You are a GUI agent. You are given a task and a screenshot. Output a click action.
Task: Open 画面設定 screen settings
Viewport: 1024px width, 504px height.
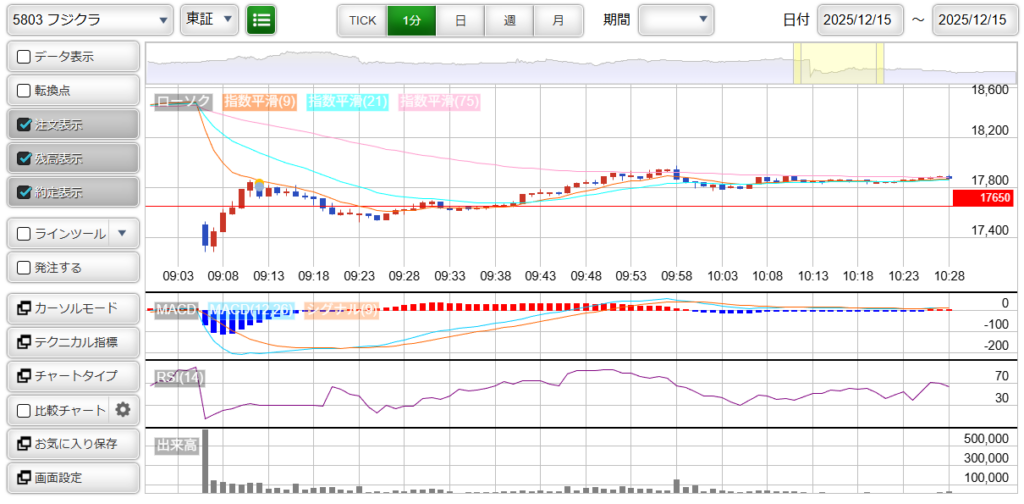pos(72,477)
